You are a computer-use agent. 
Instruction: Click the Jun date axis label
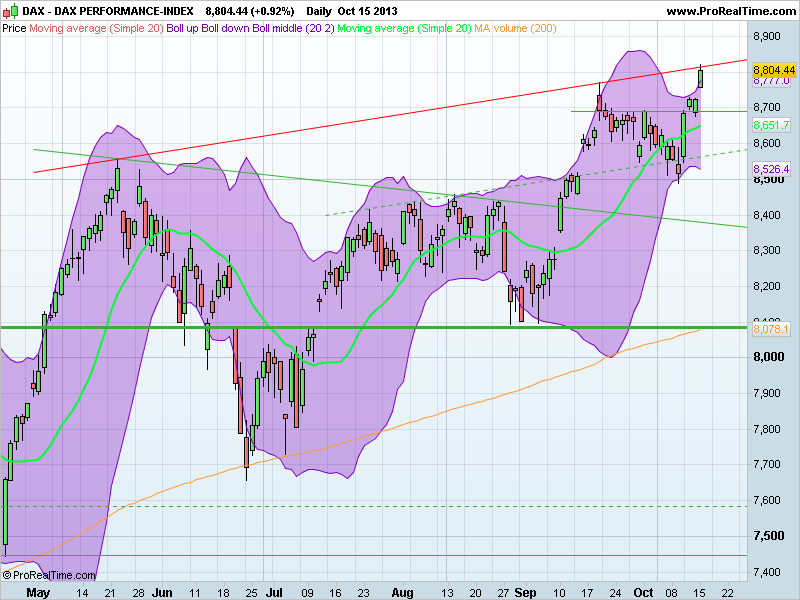coord(162,592)
